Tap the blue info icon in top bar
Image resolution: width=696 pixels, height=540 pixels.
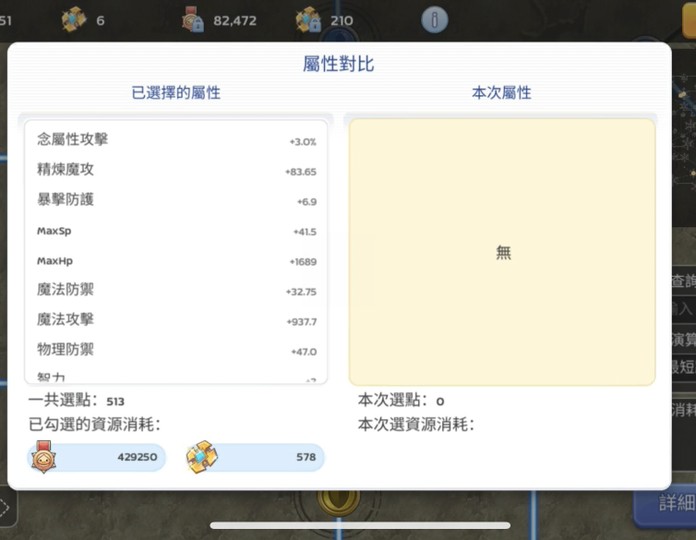coord(434,20)
